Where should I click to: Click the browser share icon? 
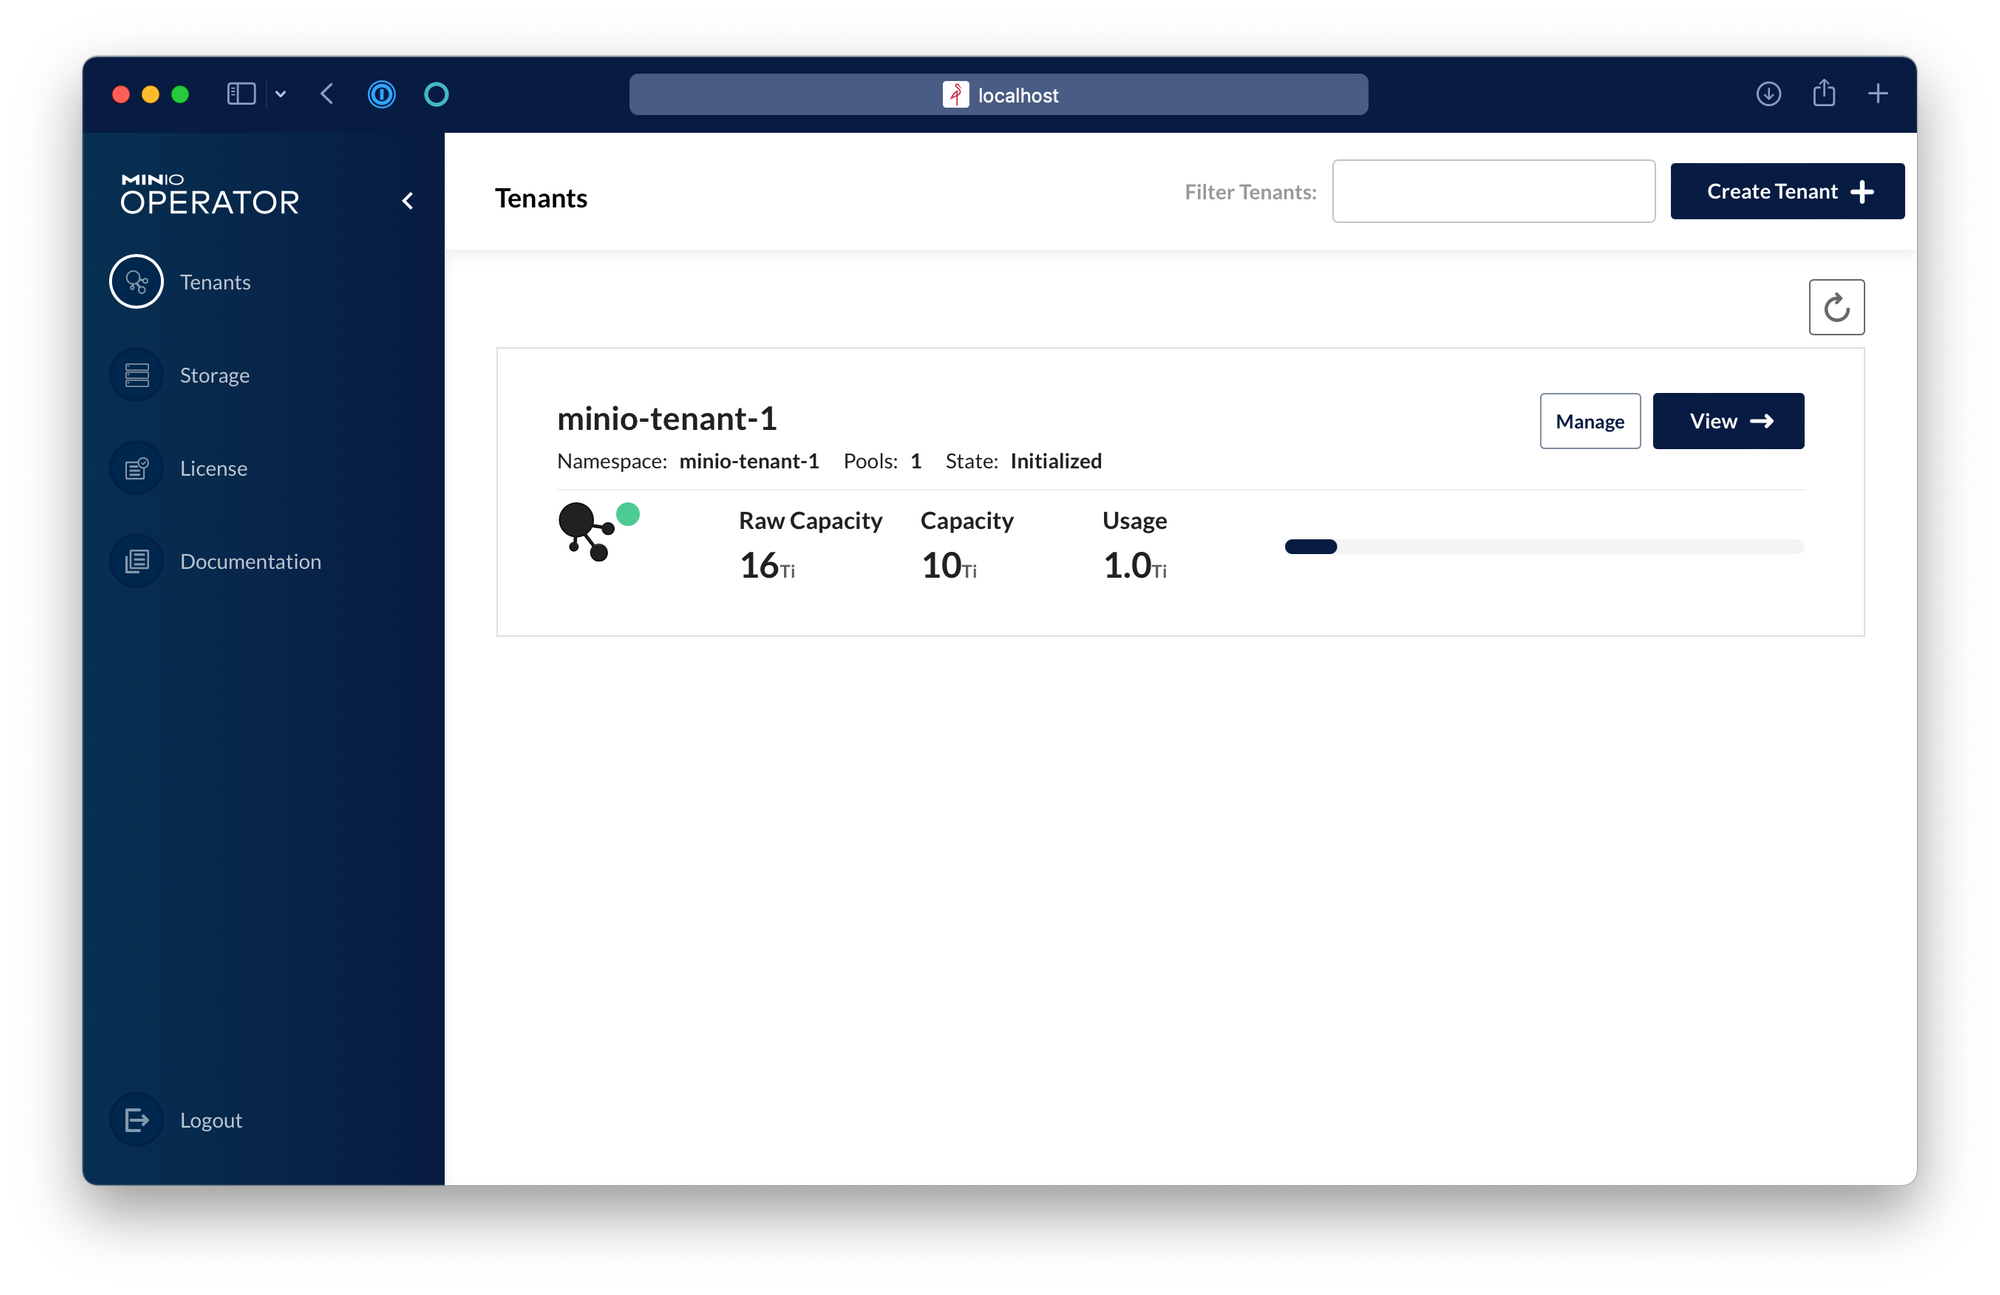pos(1824,93)
